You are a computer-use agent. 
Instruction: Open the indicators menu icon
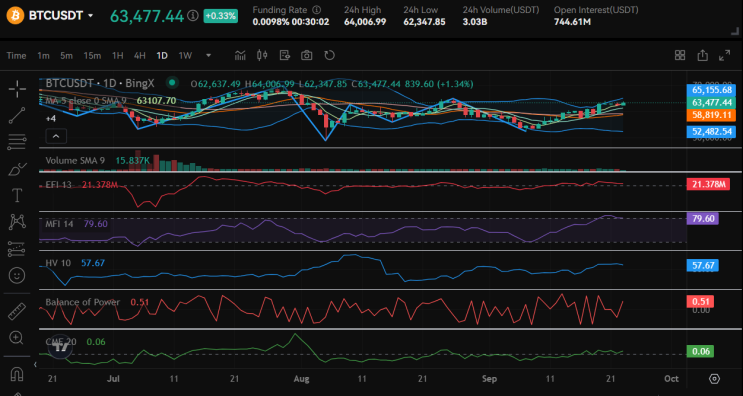click(240, 55)
